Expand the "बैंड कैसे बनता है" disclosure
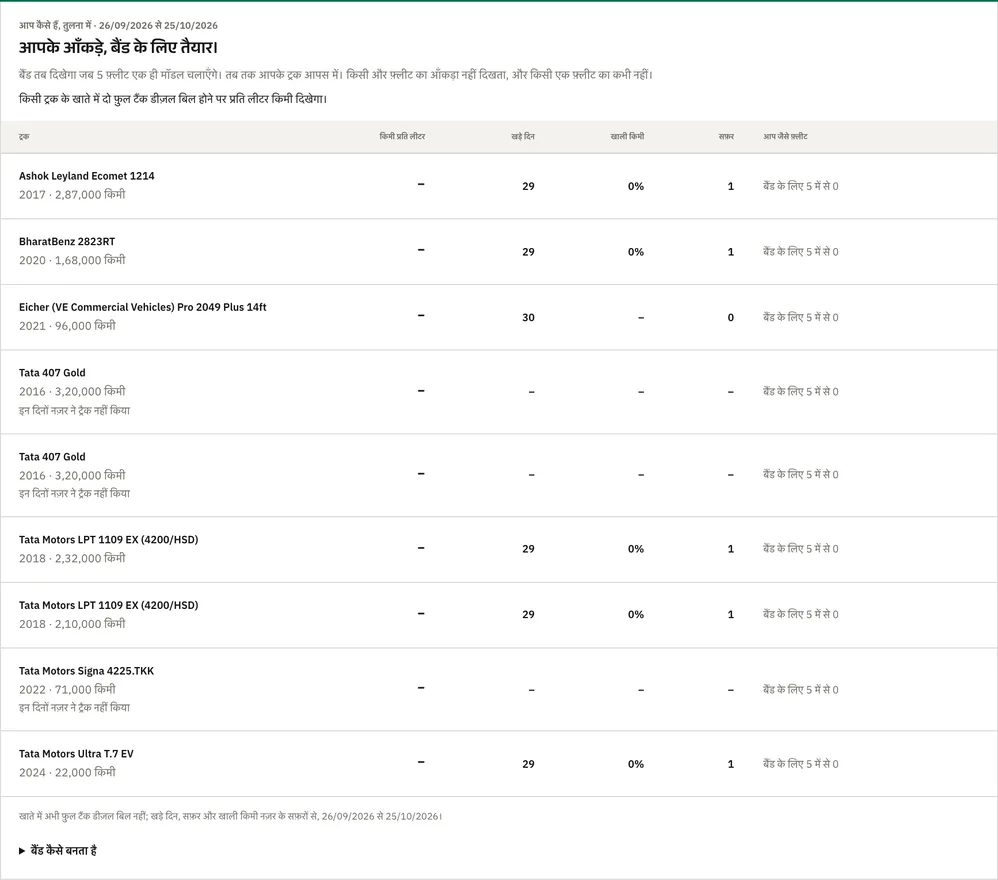The image size is (998, 880). (58, 850)
